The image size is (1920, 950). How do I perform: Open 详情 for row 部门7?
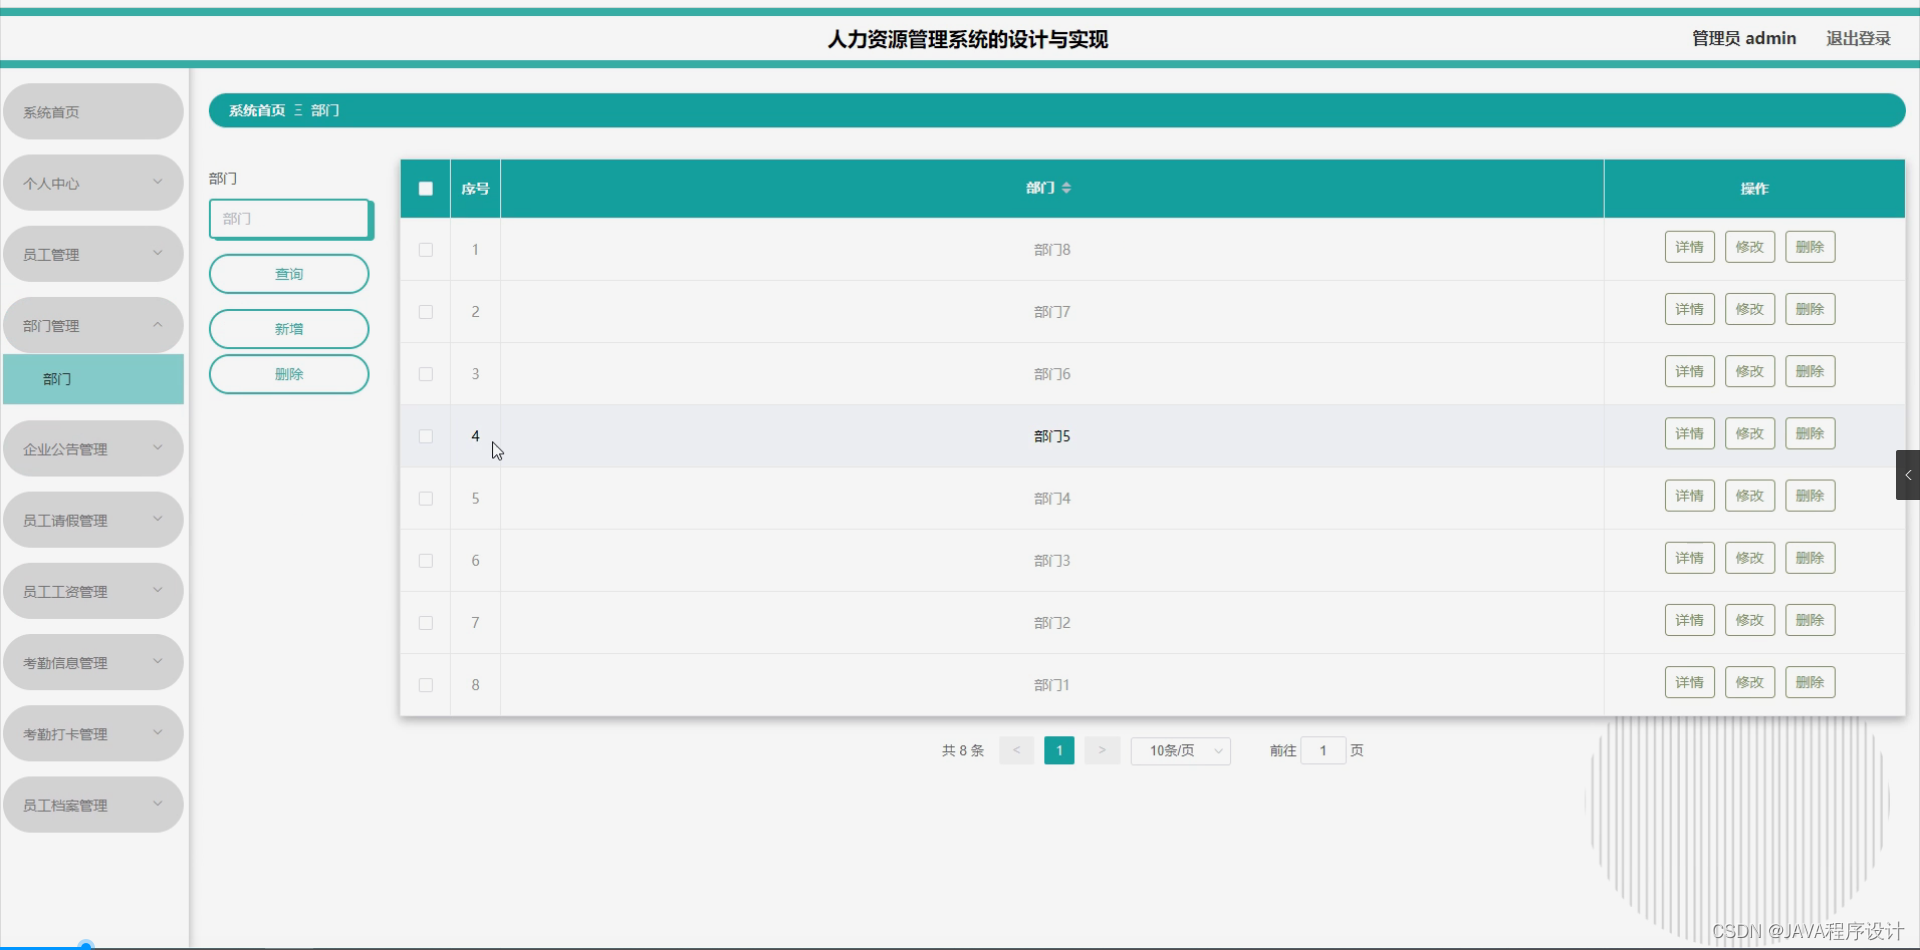click(x=1690, y=309)
